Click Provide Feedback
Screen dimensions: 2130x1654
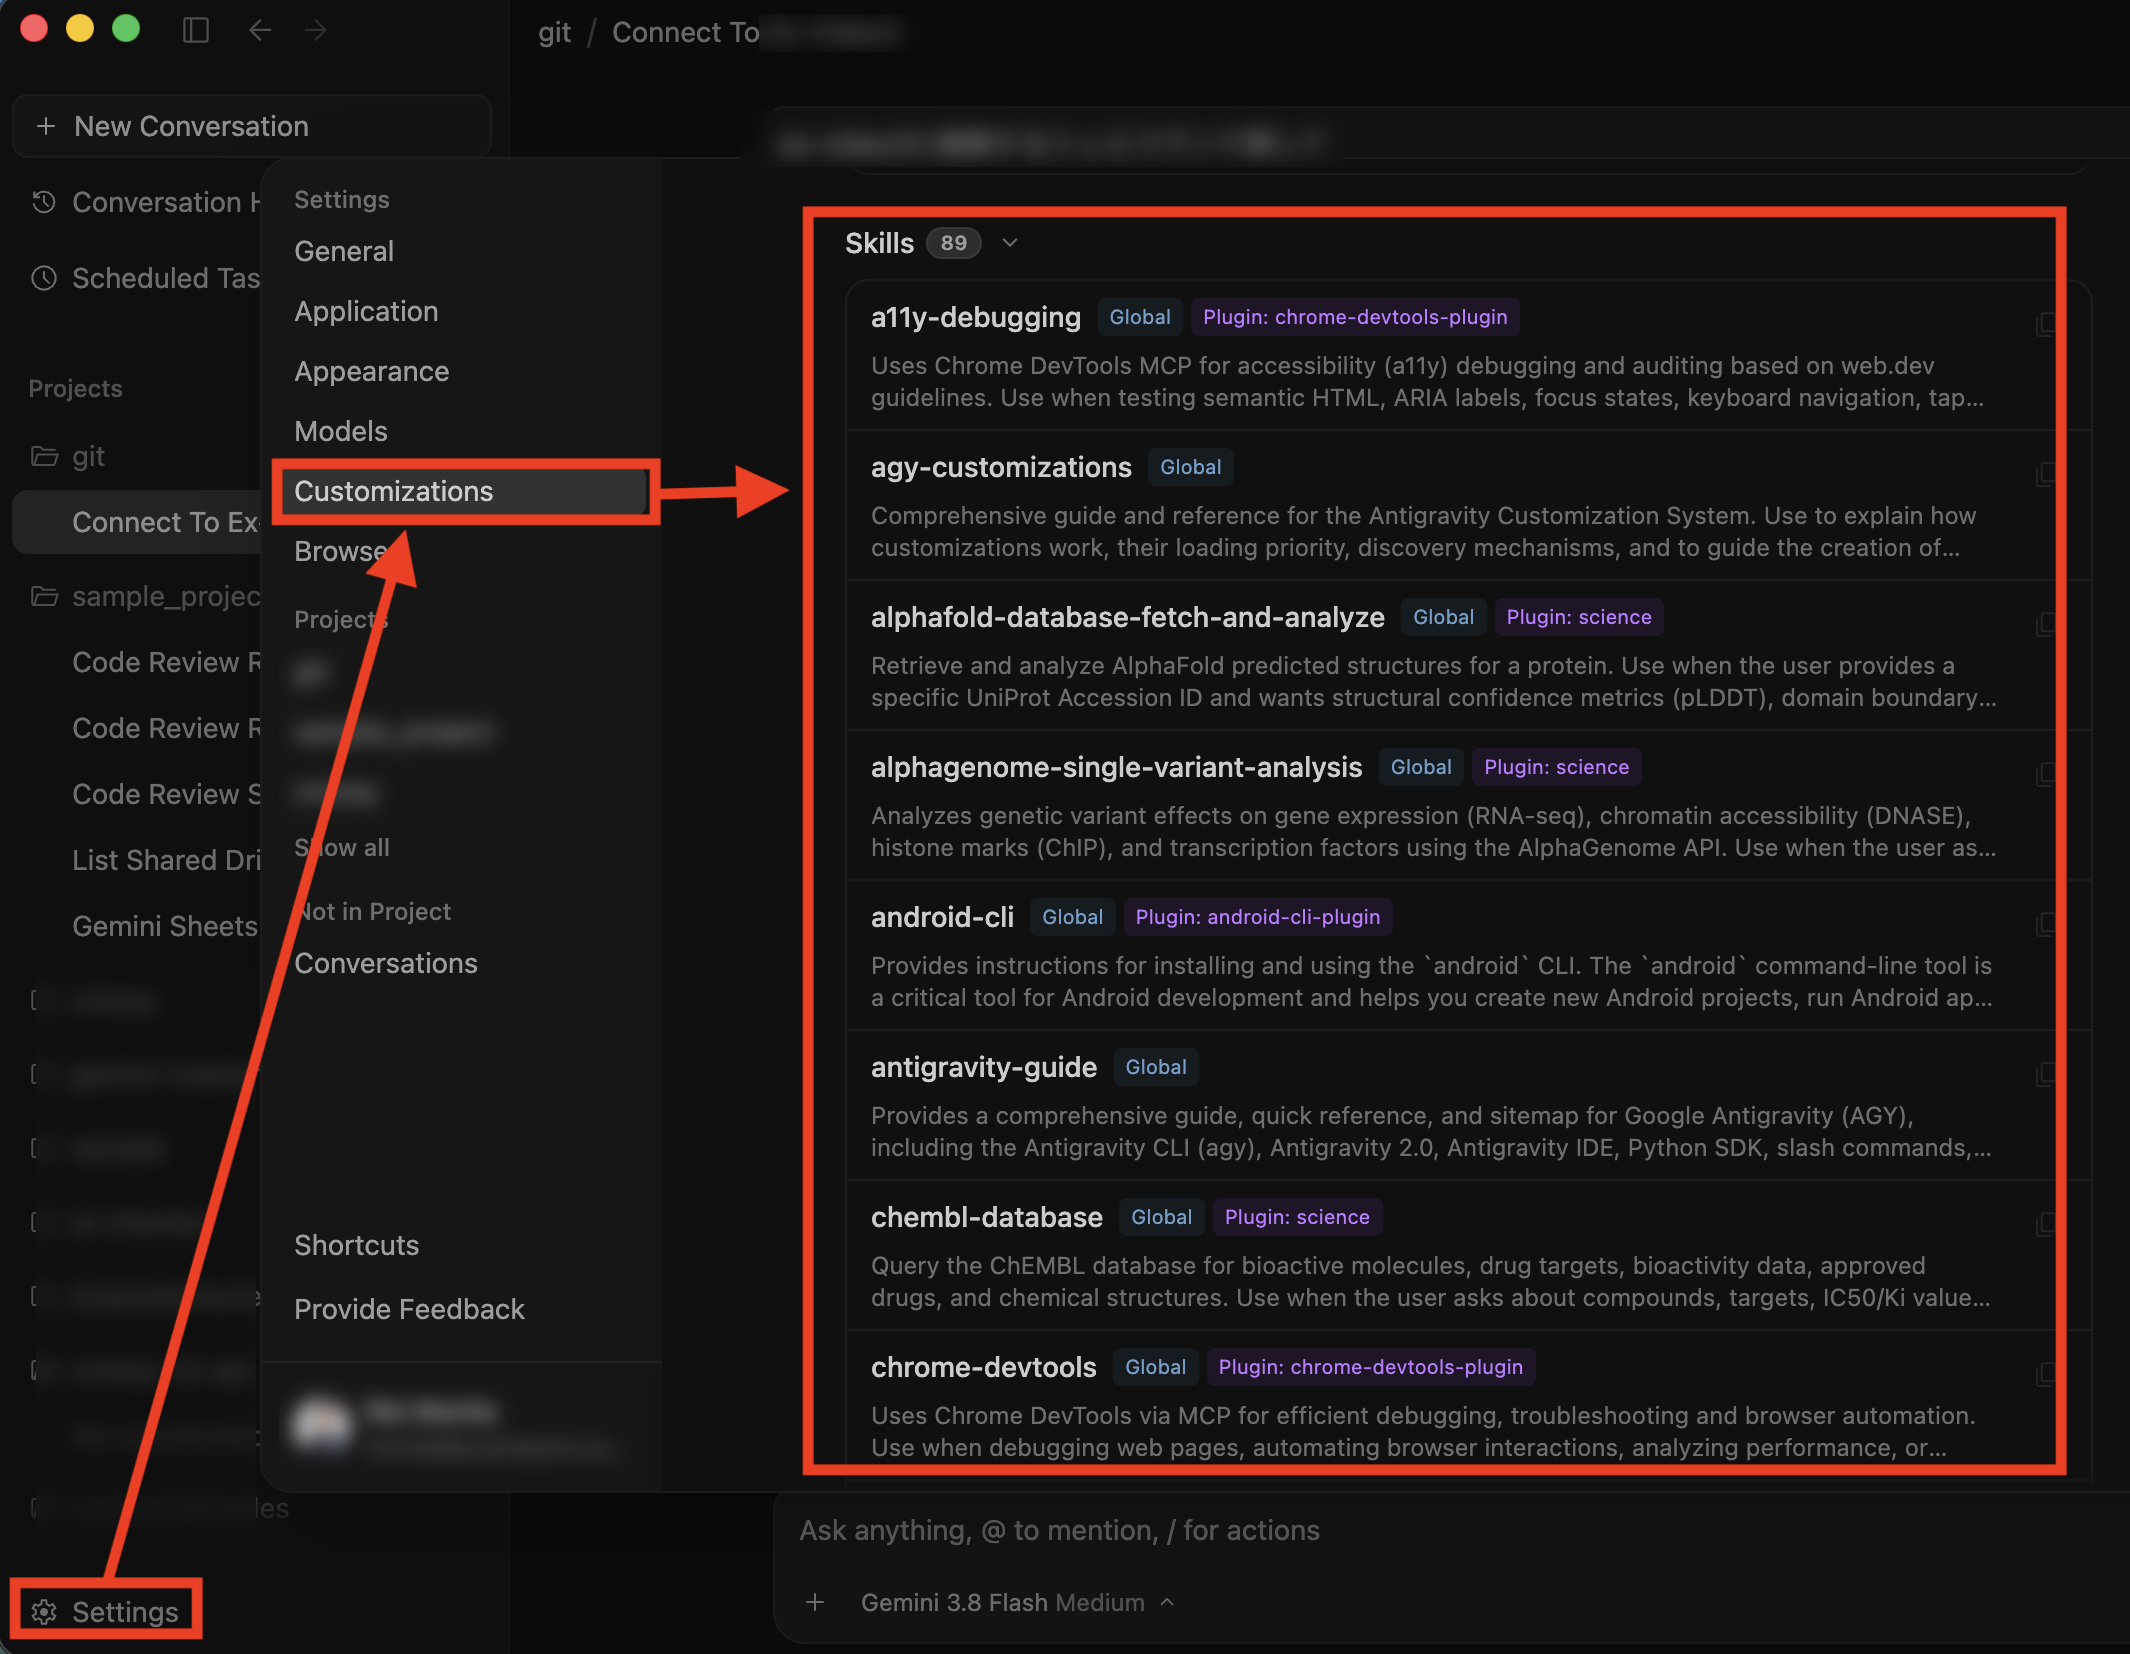(x=409, y=1309)
